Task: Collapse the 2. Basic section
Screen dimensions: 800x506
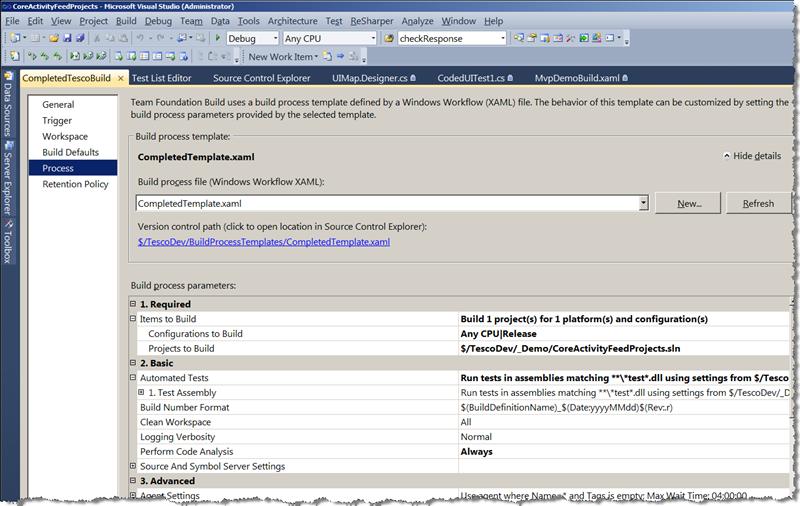Action: pos(133,363)
